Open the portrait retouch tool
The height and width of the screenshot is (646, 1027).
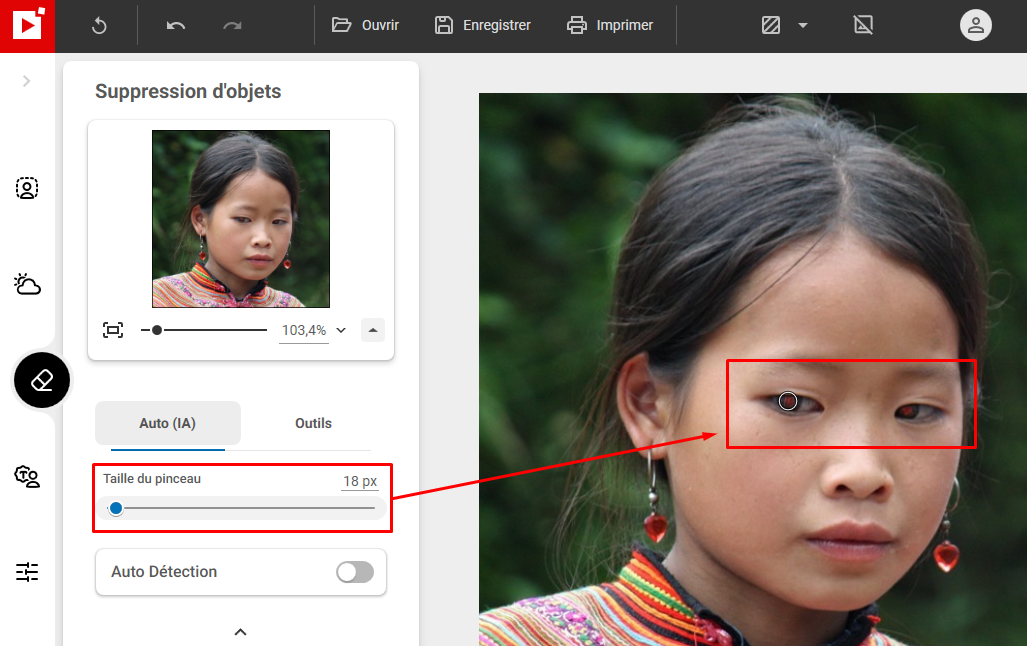pos(26,187)
